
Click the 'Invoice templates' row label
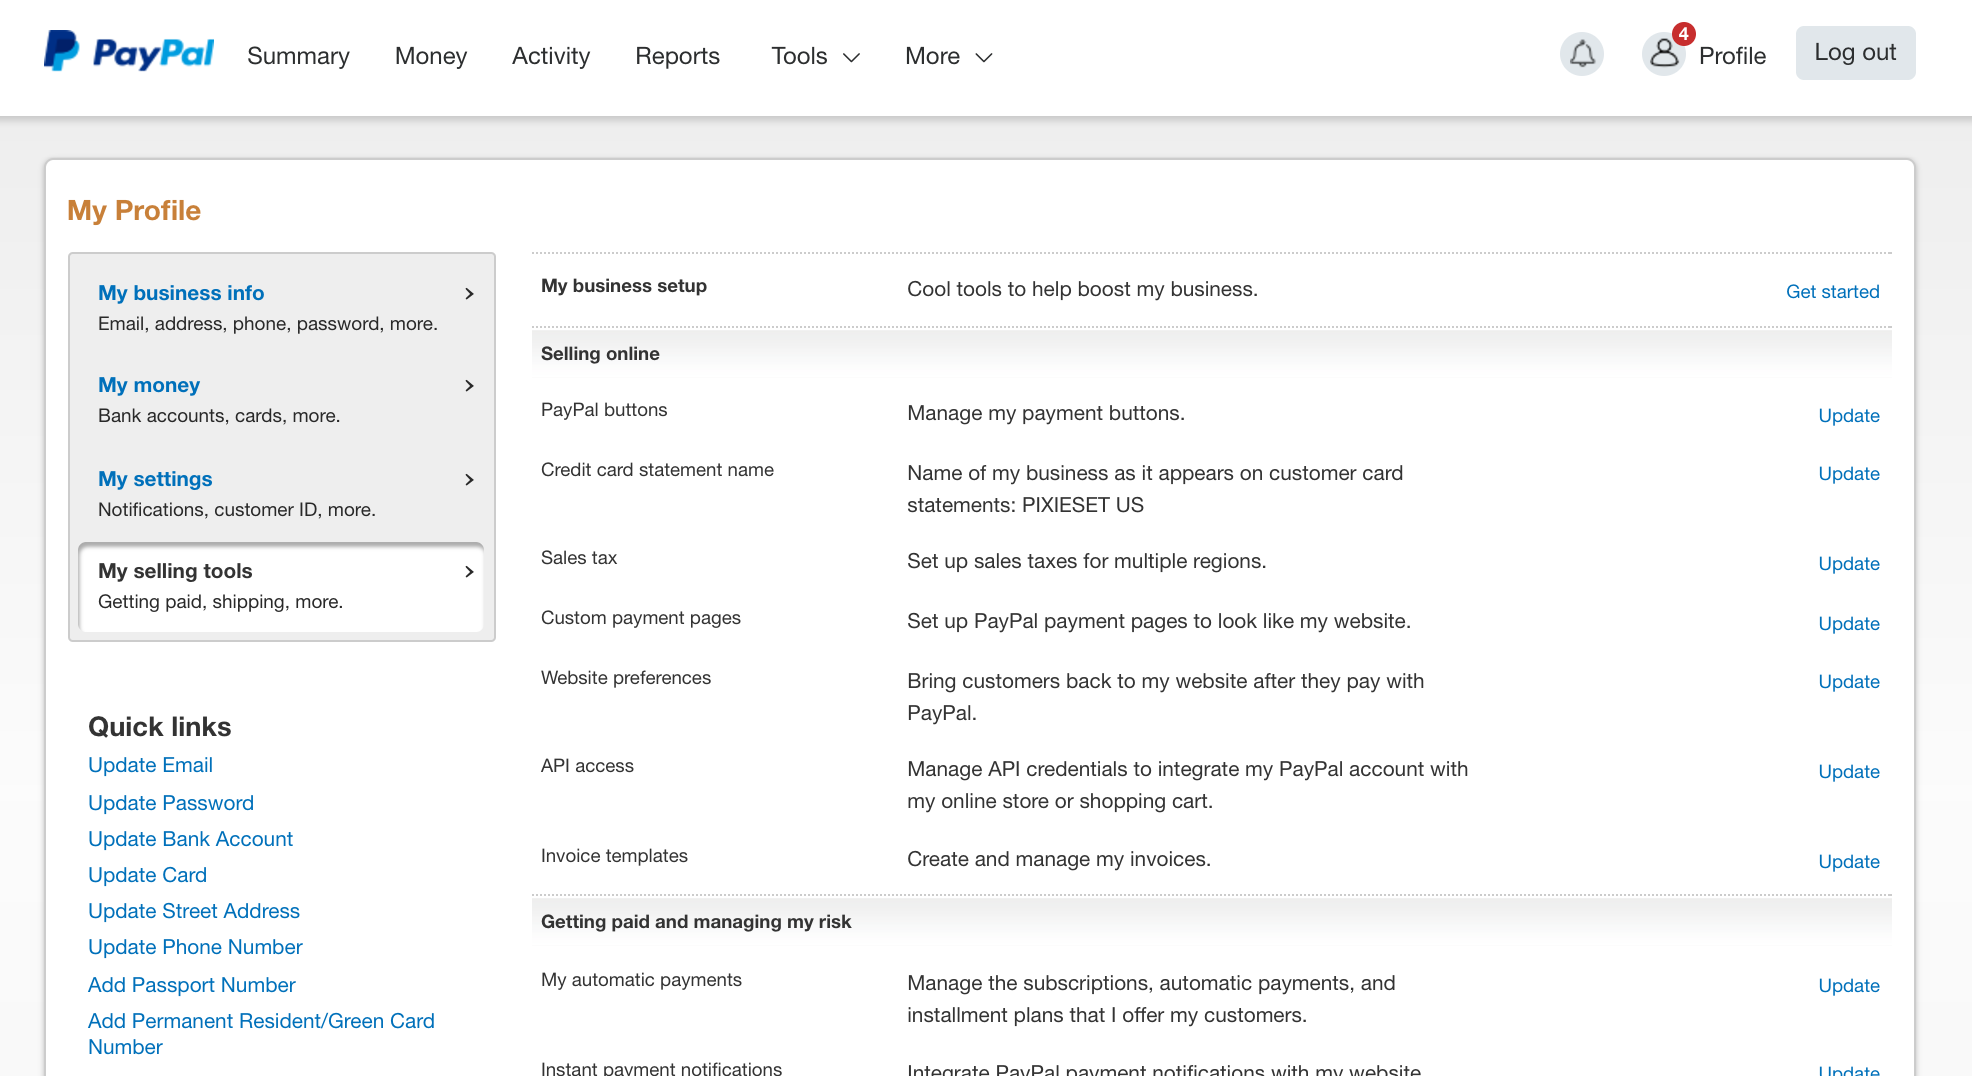tap(614, 856)
